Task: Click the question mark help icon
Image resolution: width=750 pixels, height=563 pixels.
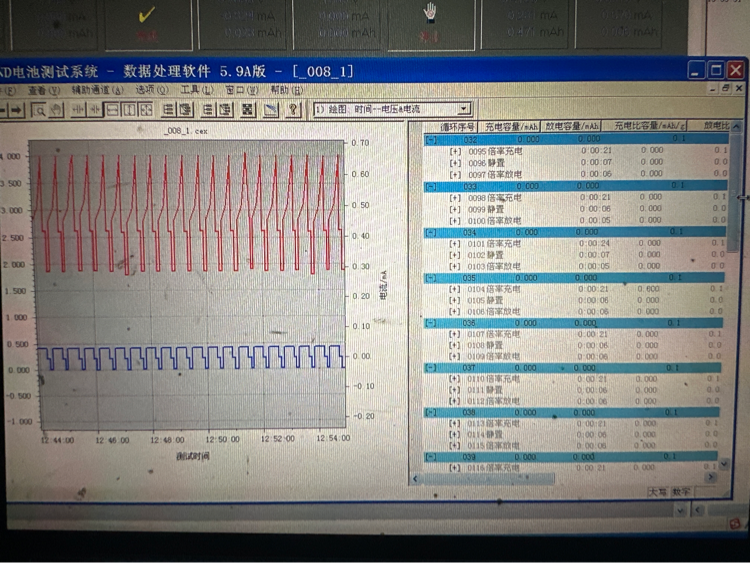Action: pyautogui.click(x=293, y=110)
